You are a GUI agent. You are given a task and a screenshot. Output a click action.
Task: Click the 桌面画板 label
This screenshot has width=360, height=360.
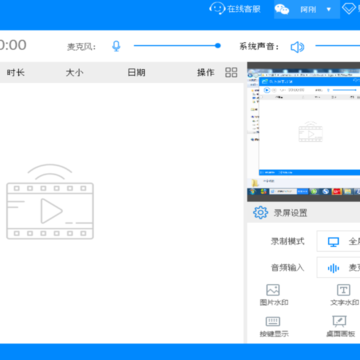340,334
